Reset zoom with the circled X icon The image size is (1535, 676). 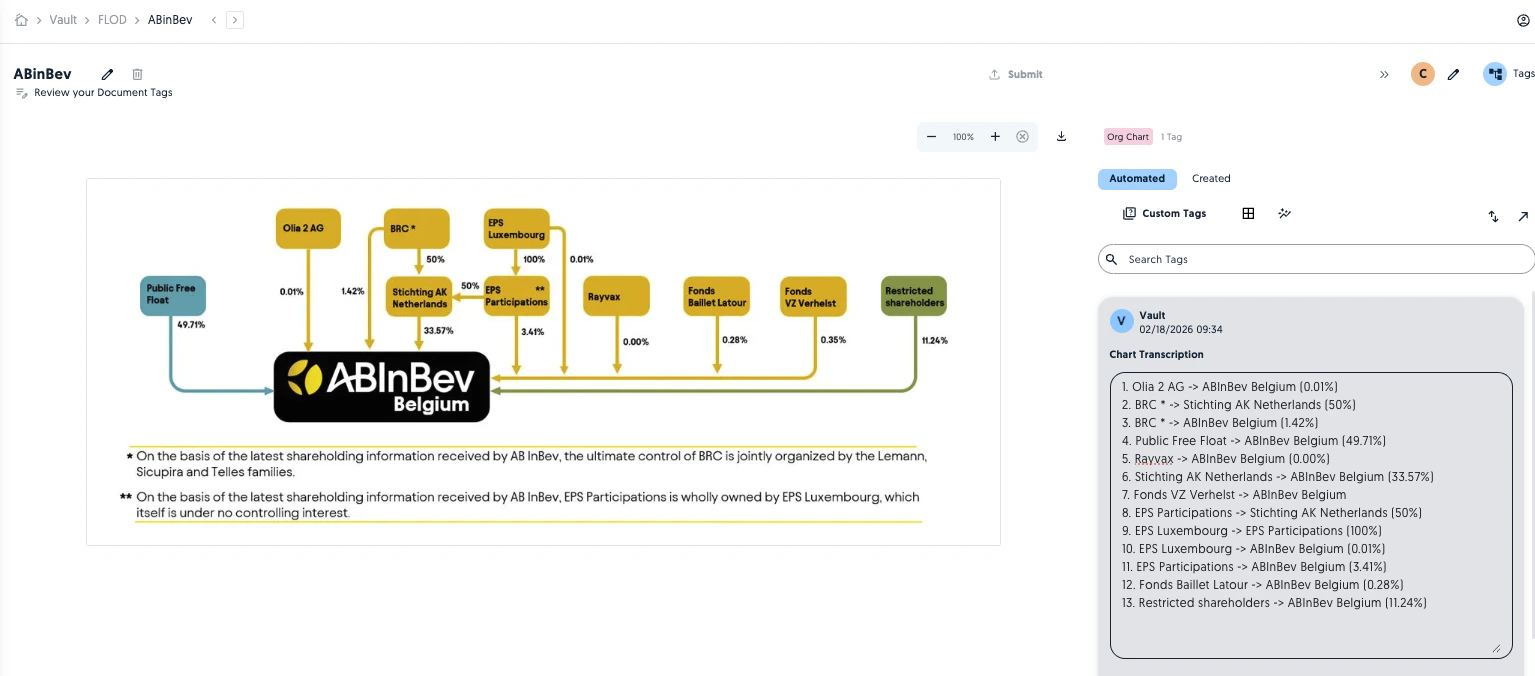(1022, 137)
